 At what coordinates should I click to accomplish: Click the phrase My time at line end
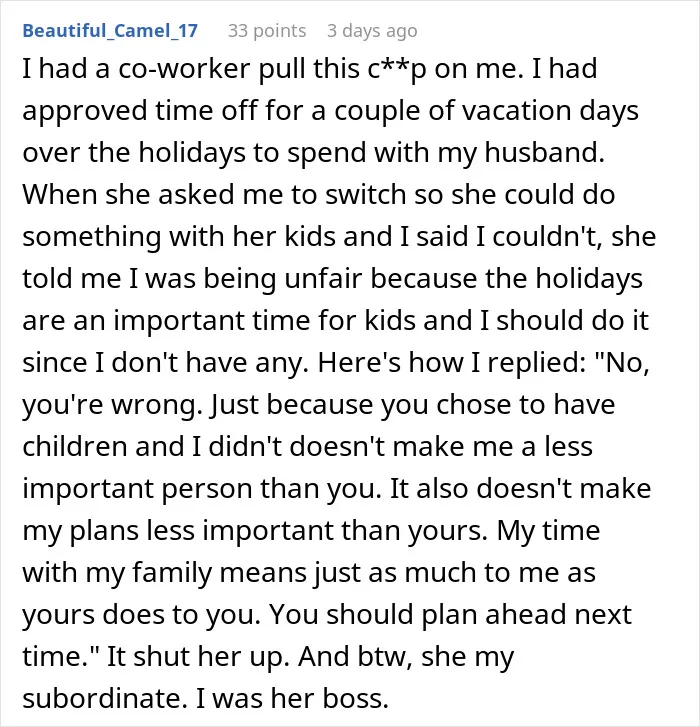tap(548, 531)
